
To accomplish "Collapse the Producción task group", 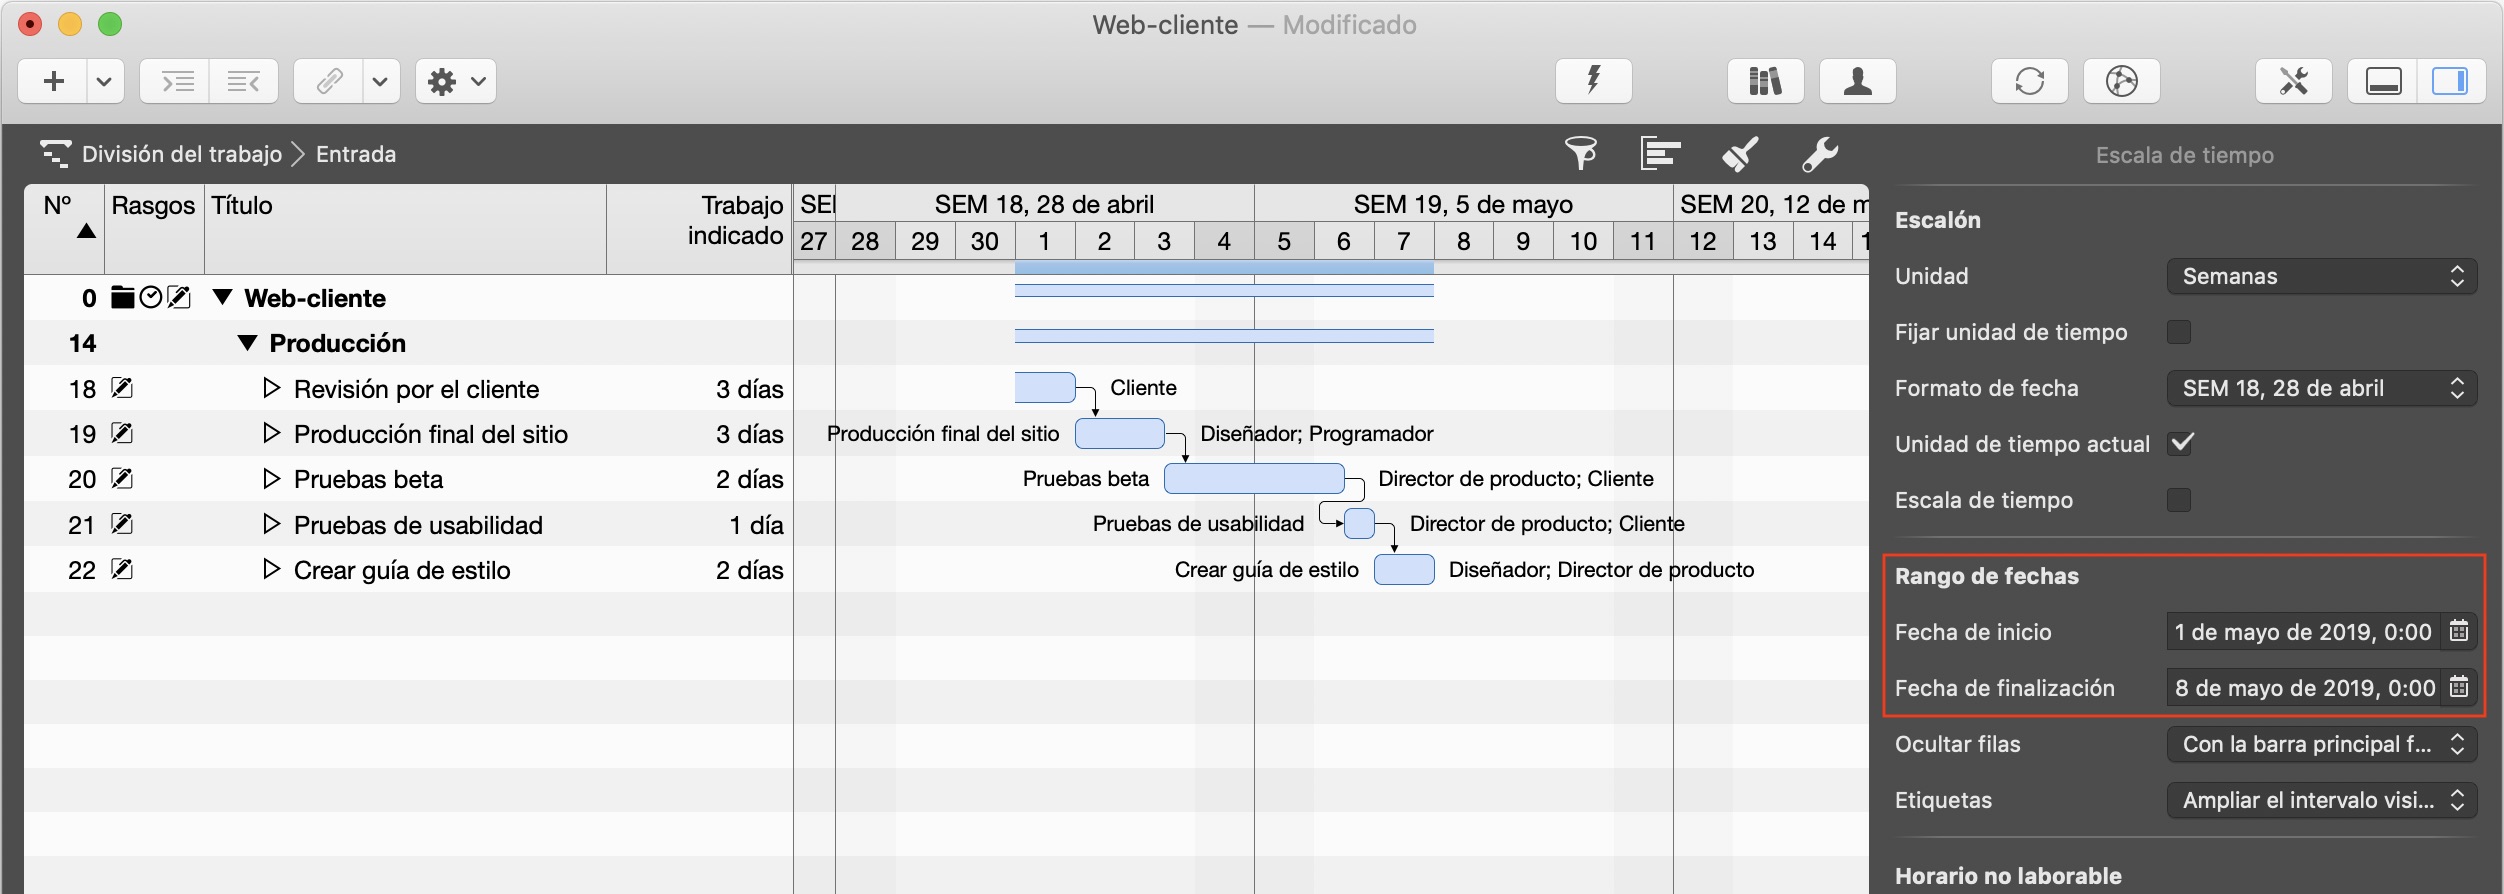I will (x=247, y=343).
